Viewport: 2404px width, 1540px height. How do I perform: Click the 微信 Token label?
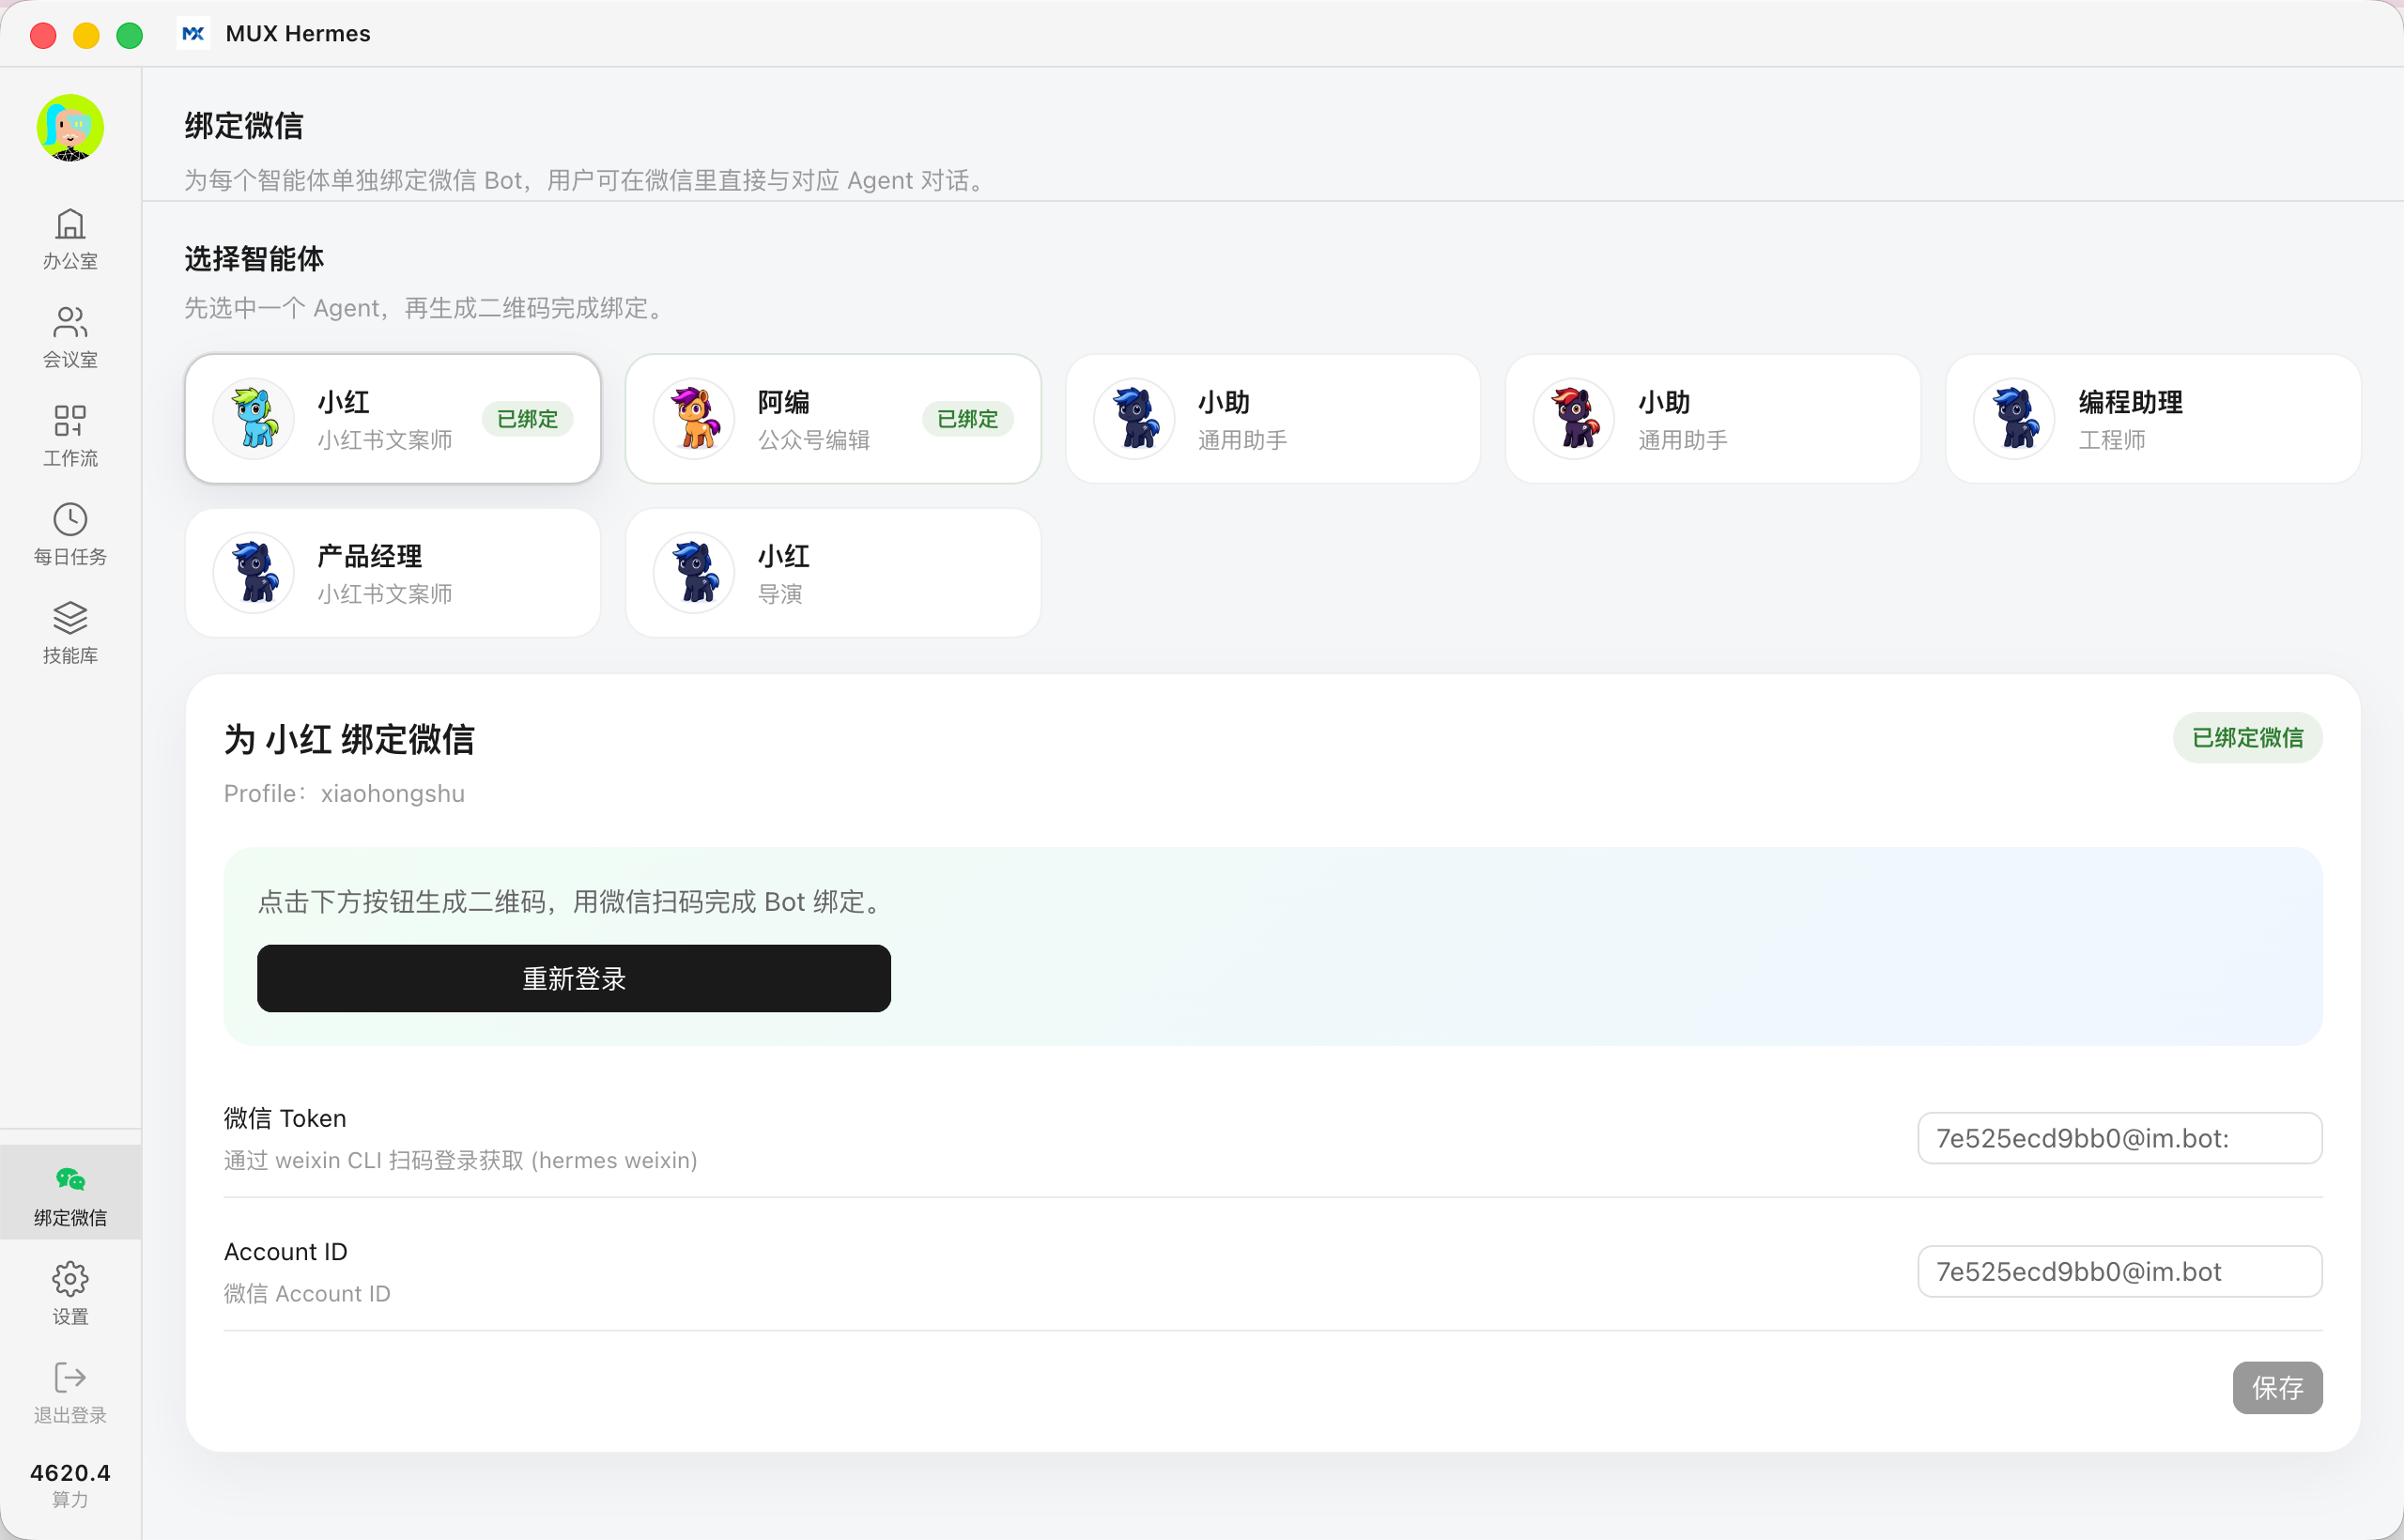pyautogui.click(x=285, y=1118)
